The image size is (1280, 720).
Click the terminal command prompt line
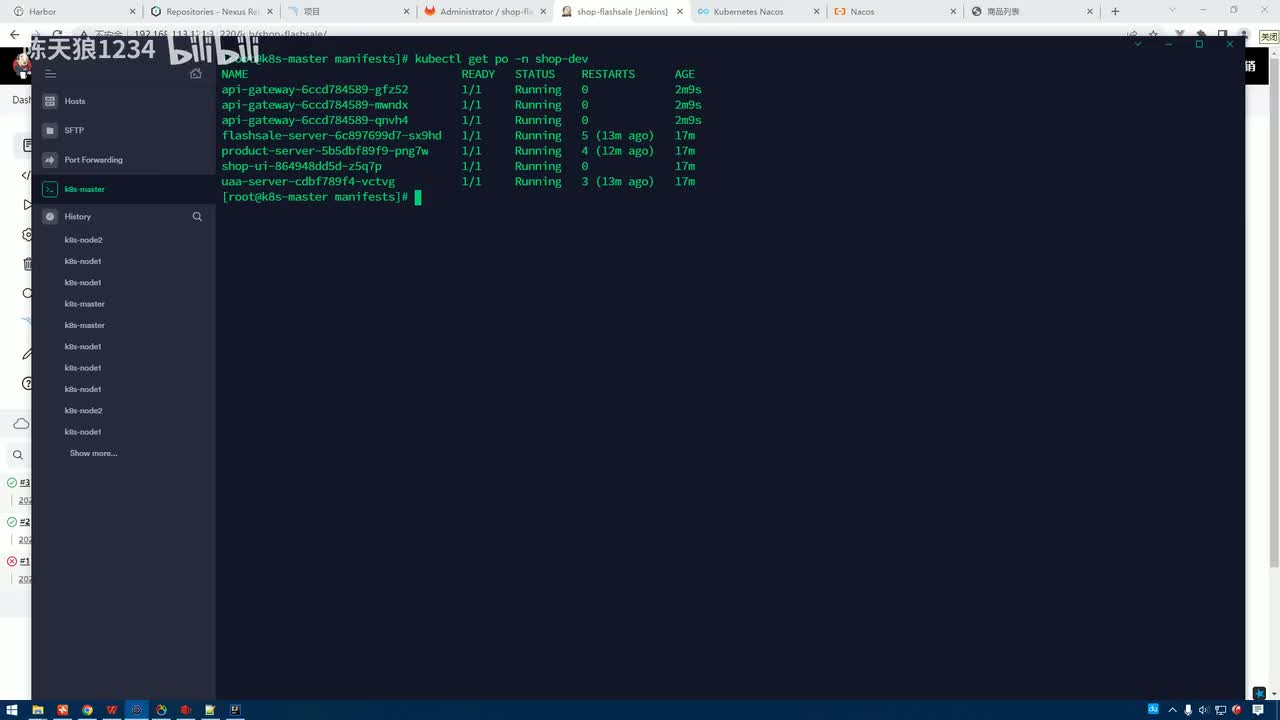[x=321, y=197]
